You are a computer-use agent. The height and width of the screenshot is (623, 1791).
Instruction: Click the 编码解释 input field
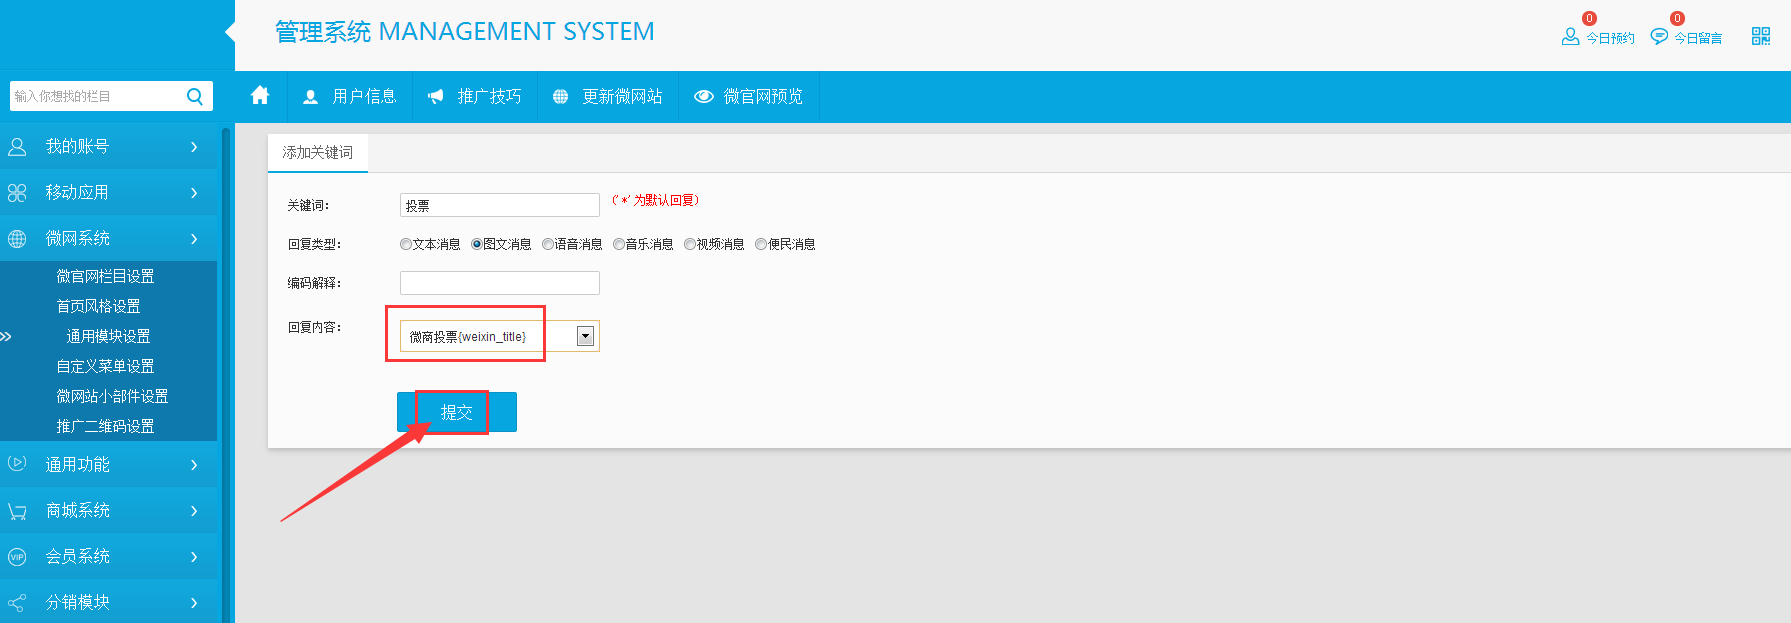(x=499, y=283)
